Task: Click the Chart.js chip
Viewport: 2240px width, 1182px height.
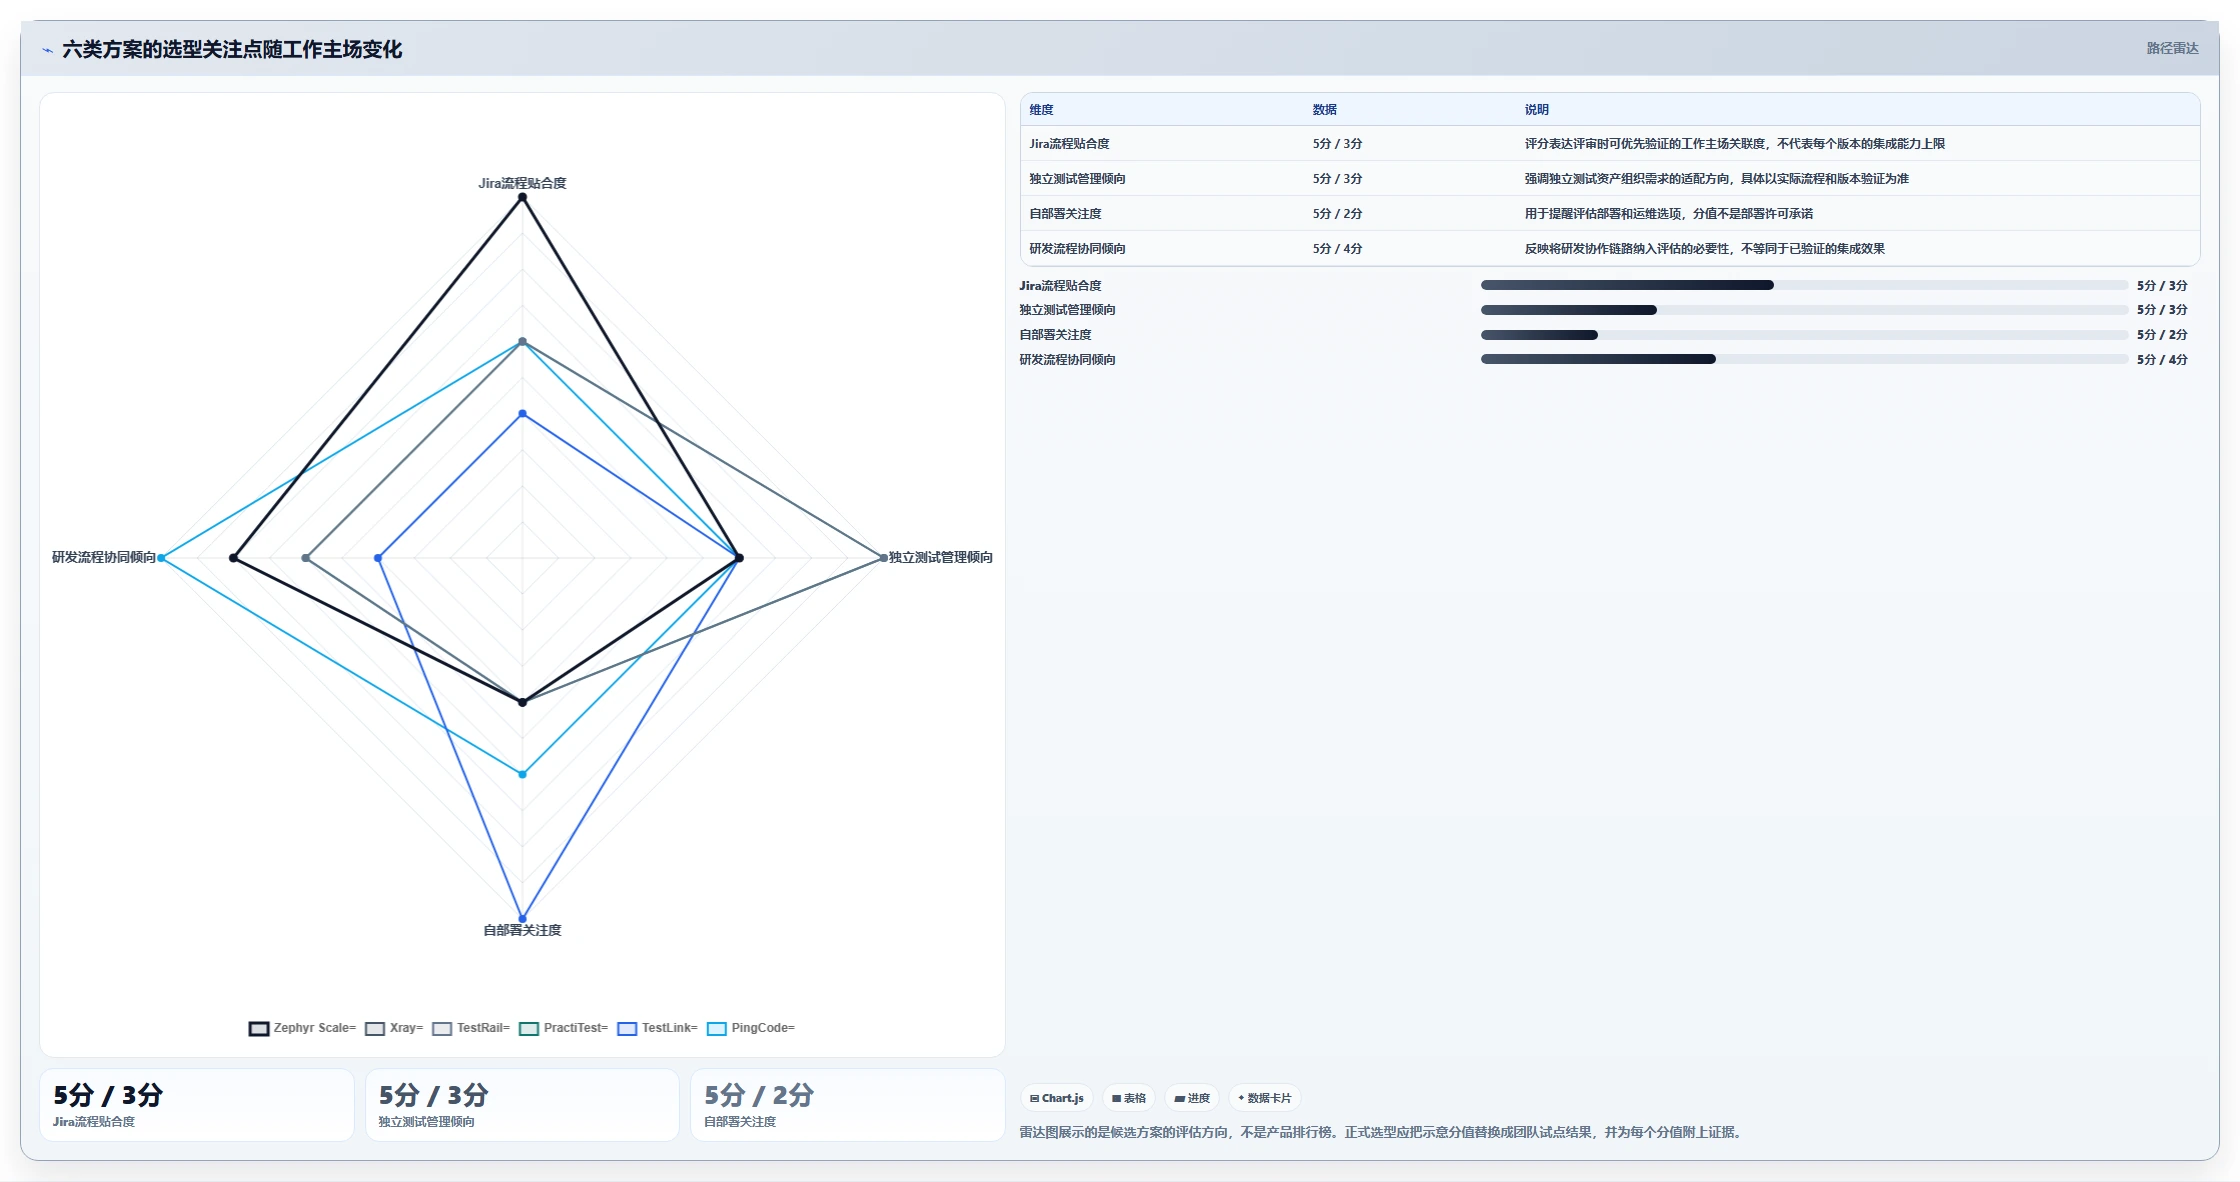Action: click(x=1057, y=1098)
